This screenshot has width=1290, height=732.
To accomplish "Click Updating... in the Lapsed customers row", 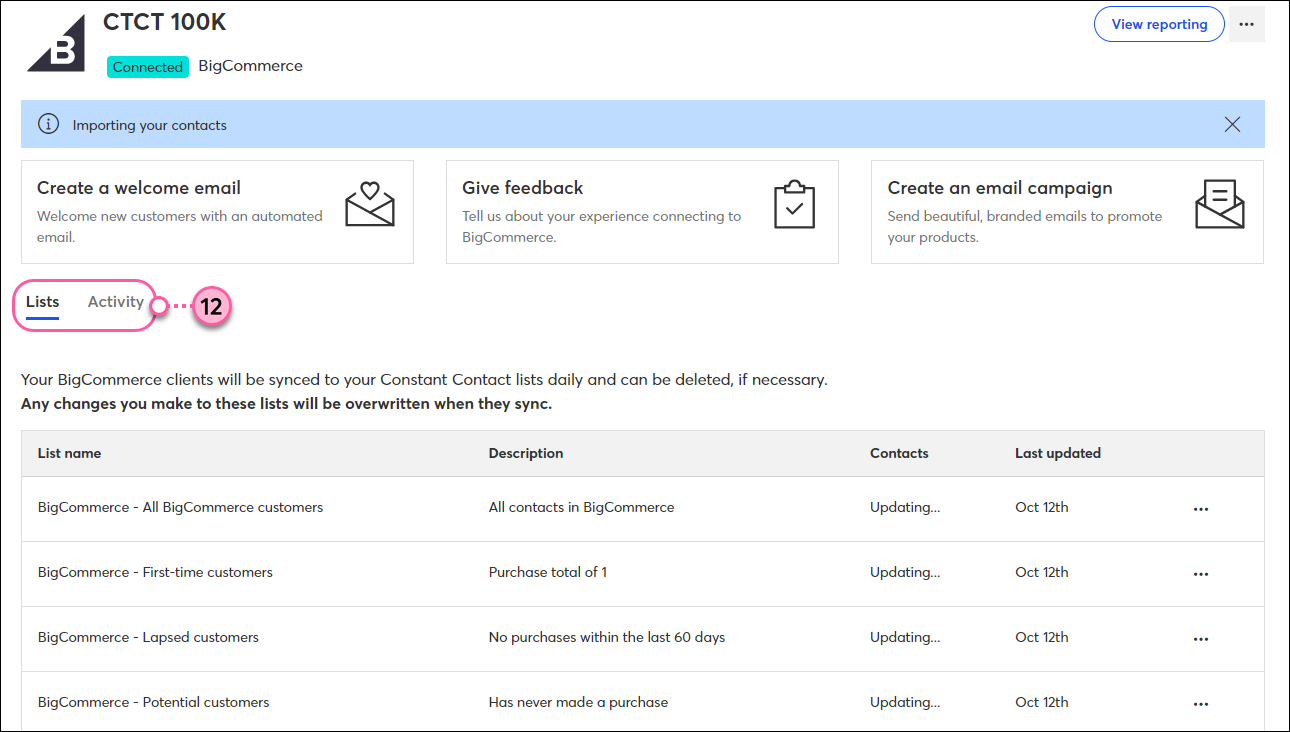I will tap(905, 637).
